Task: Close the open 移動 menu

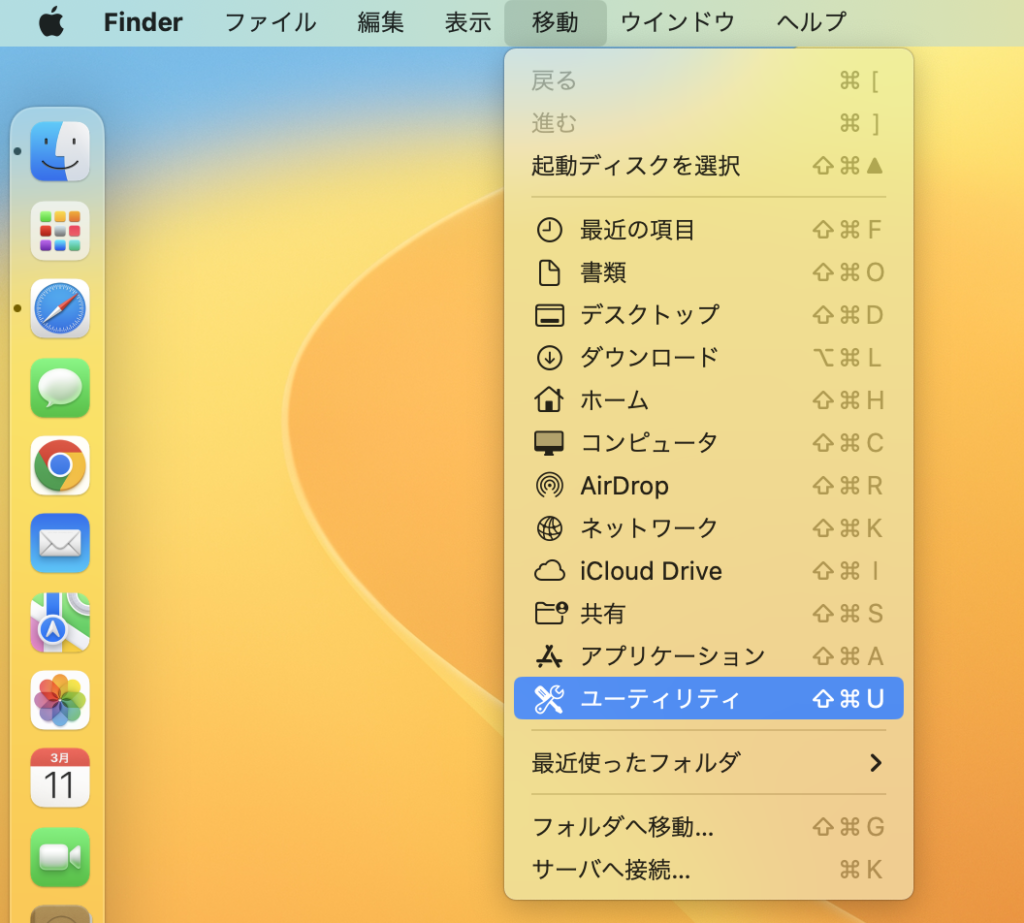Action: click(555, 22)
